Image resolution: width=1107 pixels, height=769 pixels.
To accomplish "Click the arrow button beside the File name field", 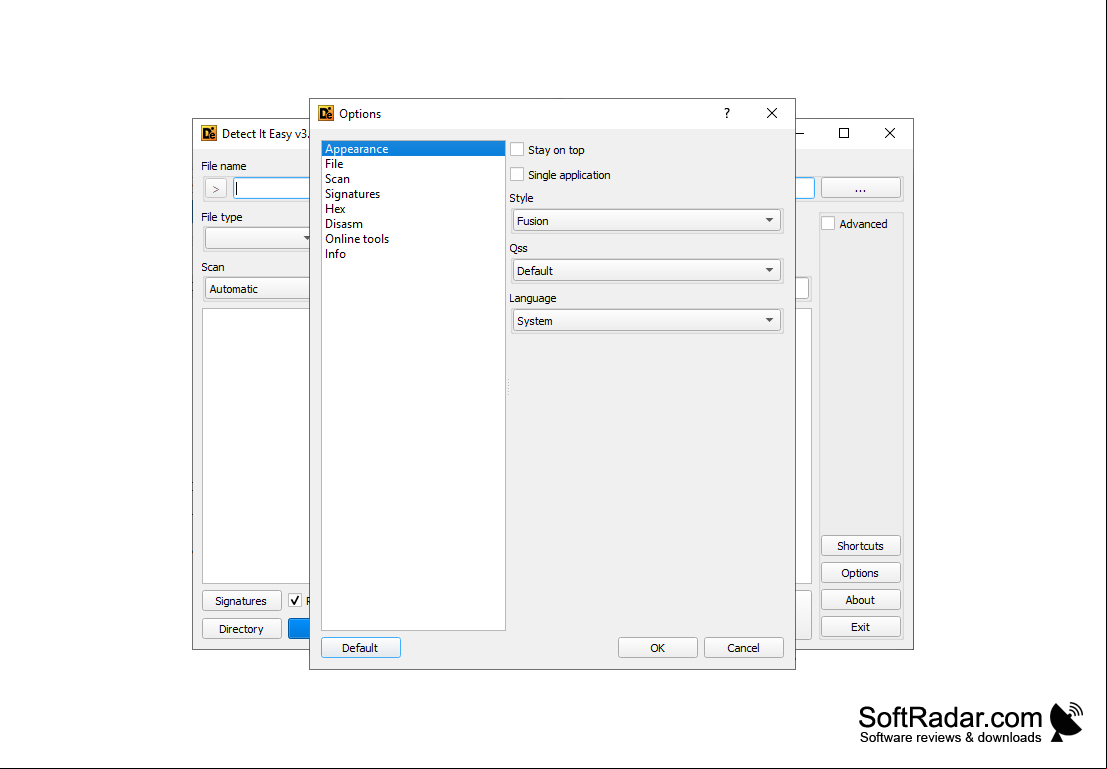I will [216, 189].
